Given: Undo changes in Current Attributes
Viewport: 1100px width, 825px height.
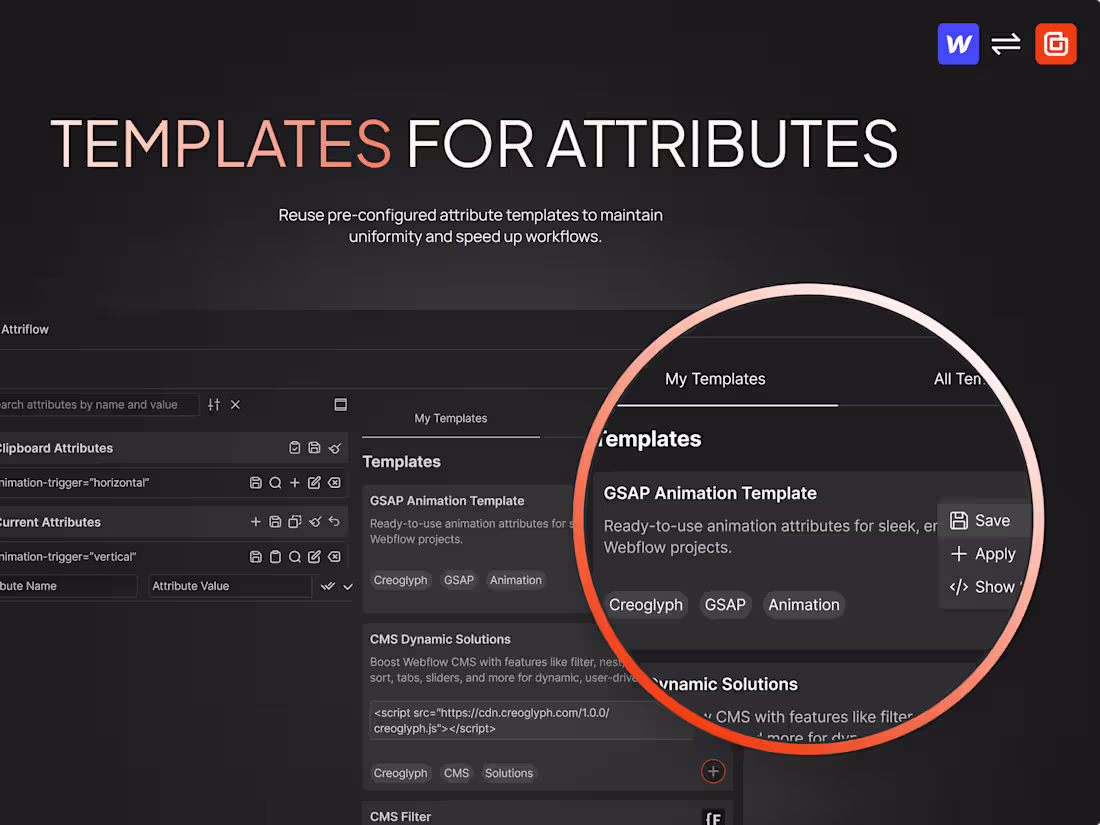Looking at the screenshot, I should (333, 521).
